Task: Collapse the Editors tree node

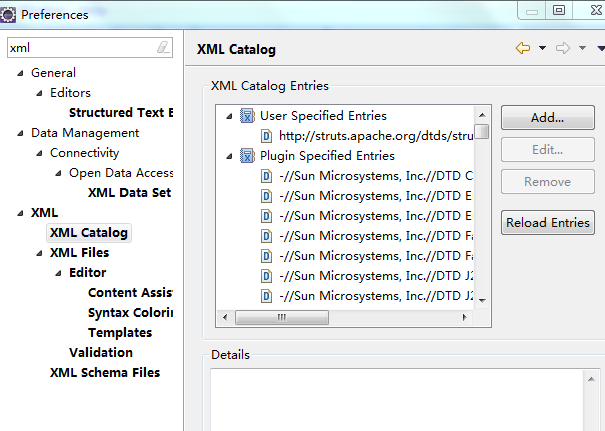Action: [39, 93]
